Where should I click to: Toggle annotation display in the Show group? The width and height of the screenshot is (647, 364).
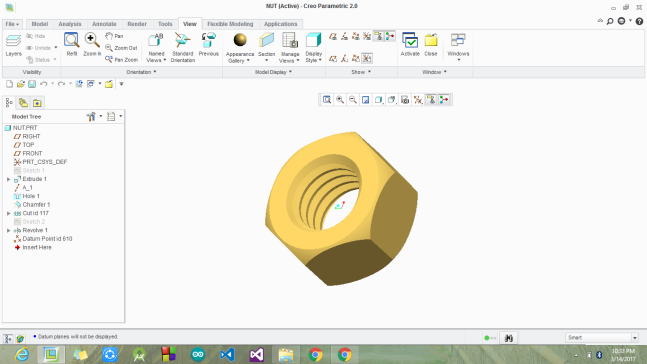(378, 37)
